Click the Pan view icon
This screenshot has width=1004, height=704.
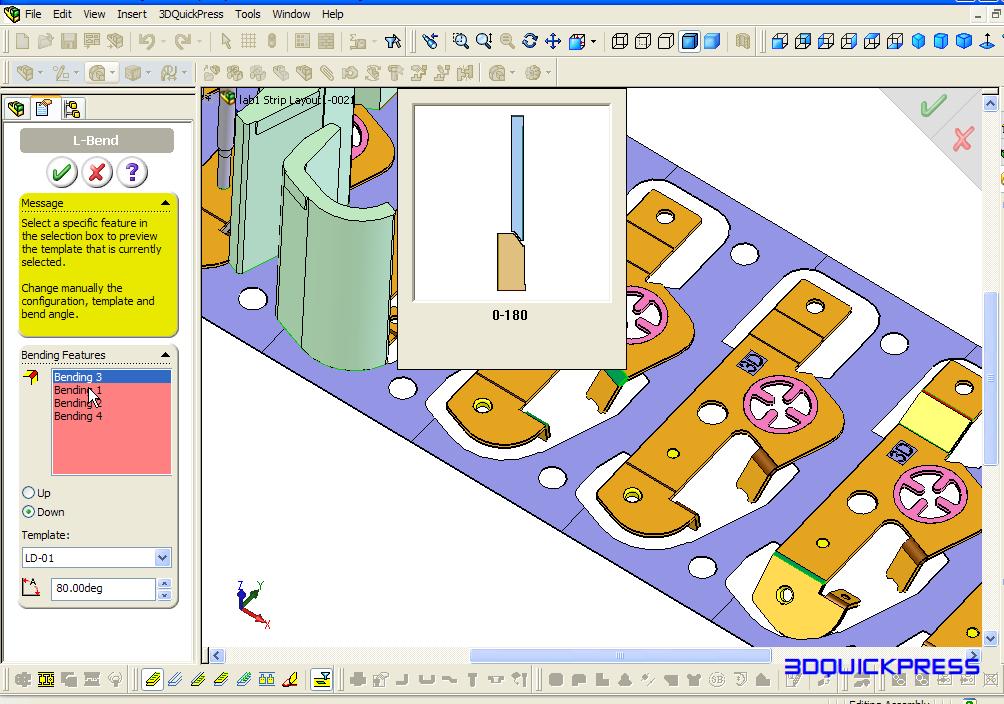[553, 42]
